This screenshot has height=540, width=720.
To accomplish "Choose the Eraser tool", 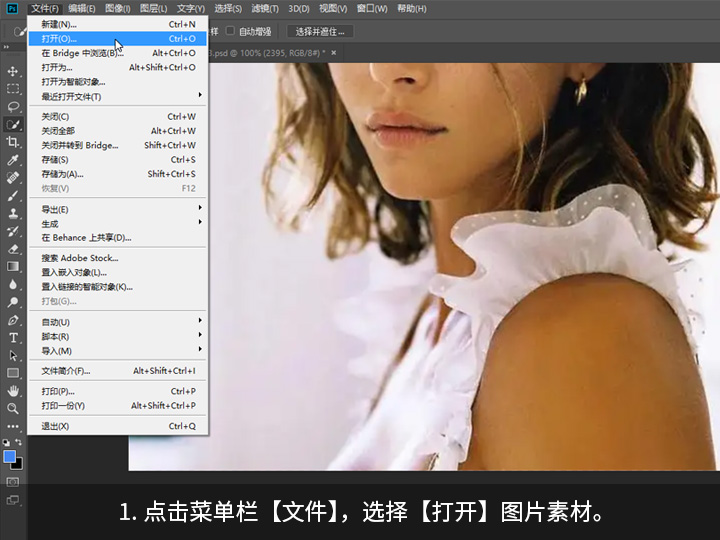I will coord(13,249).
